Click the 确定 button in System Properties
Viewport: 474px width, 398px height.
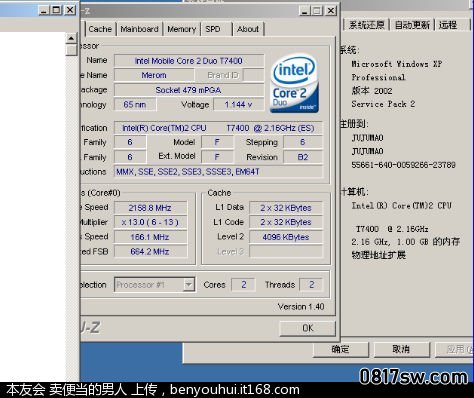click(340, 349)
